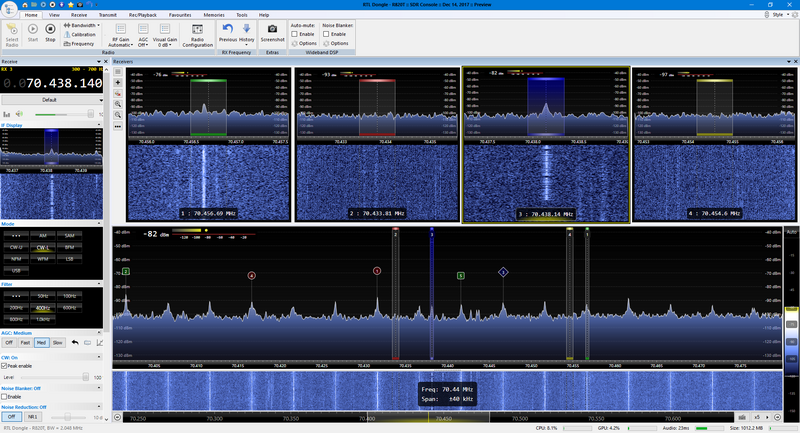The height and width of the screenshot is (433, 800).
Task: Collapse the IF Display section
Action: (99, 125)
